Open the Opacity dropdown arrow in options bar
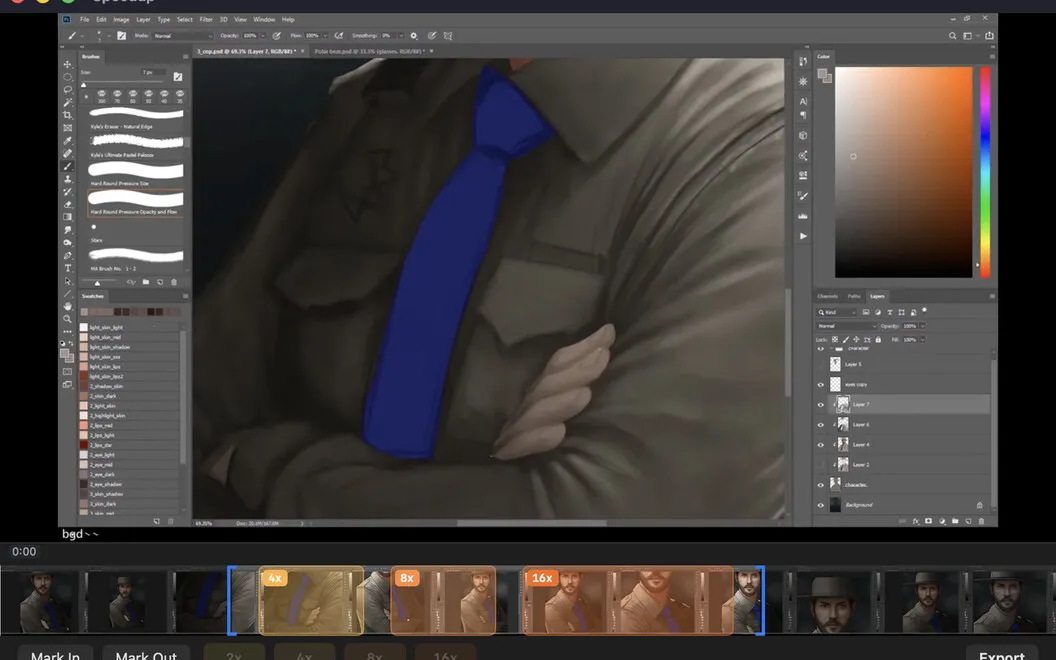The width and height of the screenshot is (1056, 660). pyautogui.click(x=263, y=36)
